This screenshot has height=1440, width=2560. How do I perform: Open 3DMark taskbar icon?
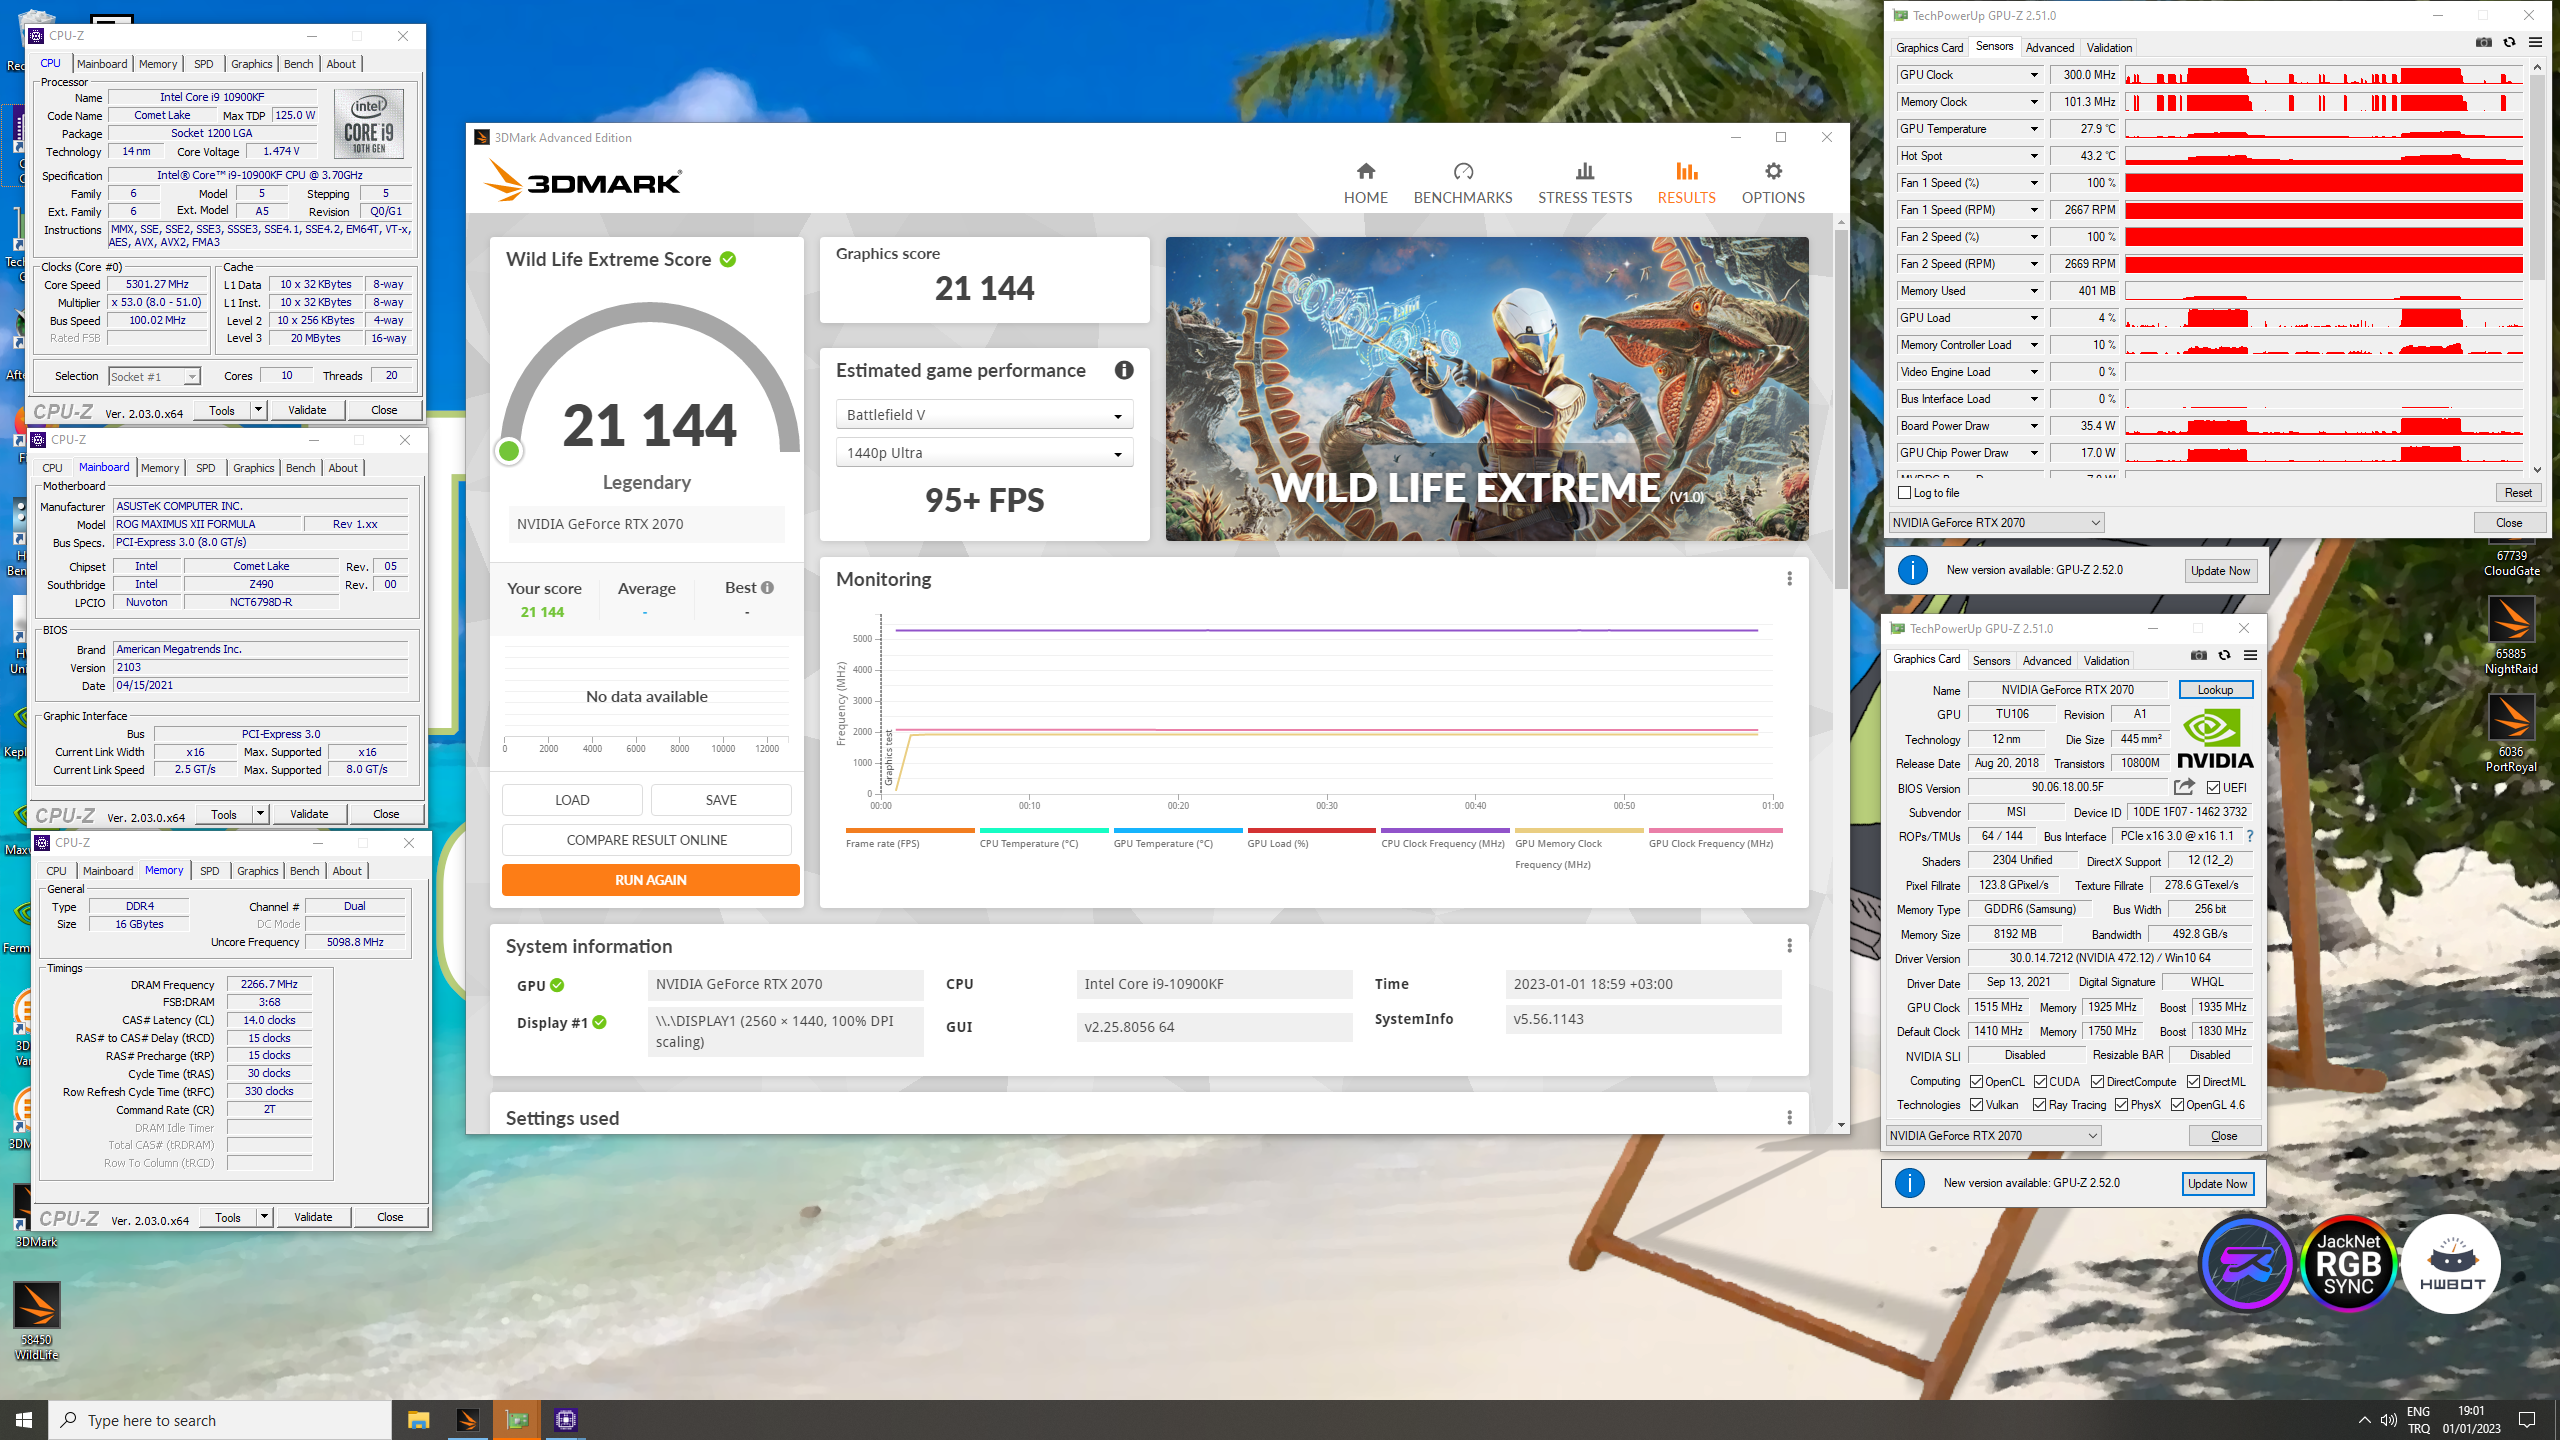(467, 1420)
